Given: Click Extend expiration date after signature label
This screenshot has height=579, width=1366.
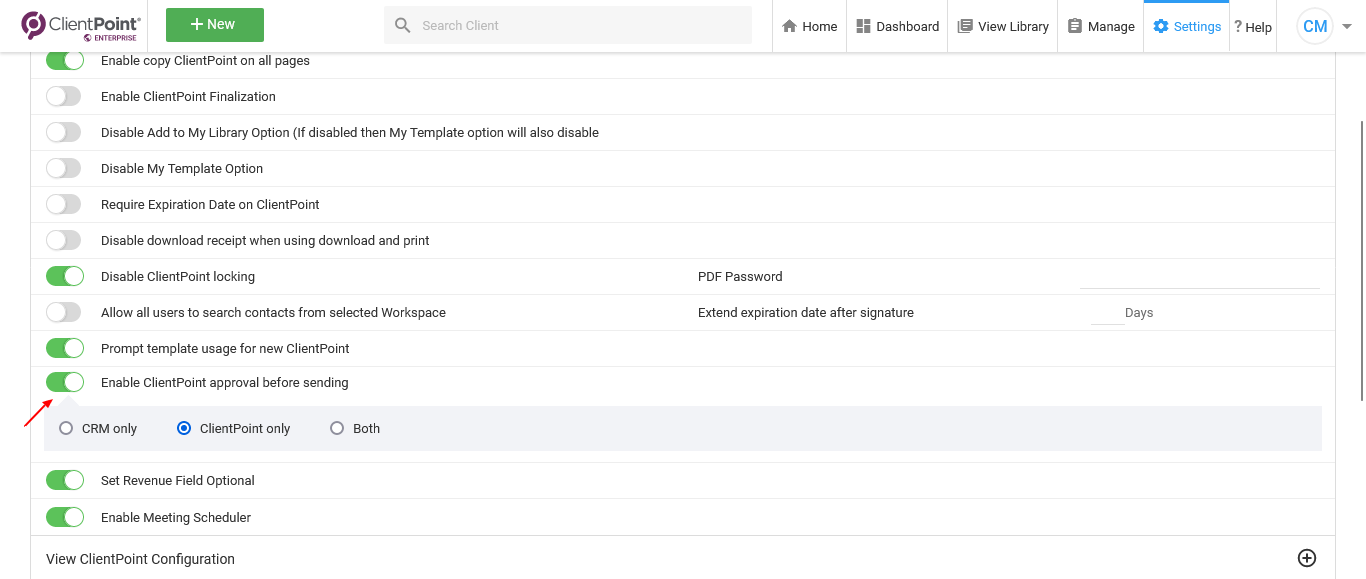Looking at the screenshot, I should click(806, 313).
